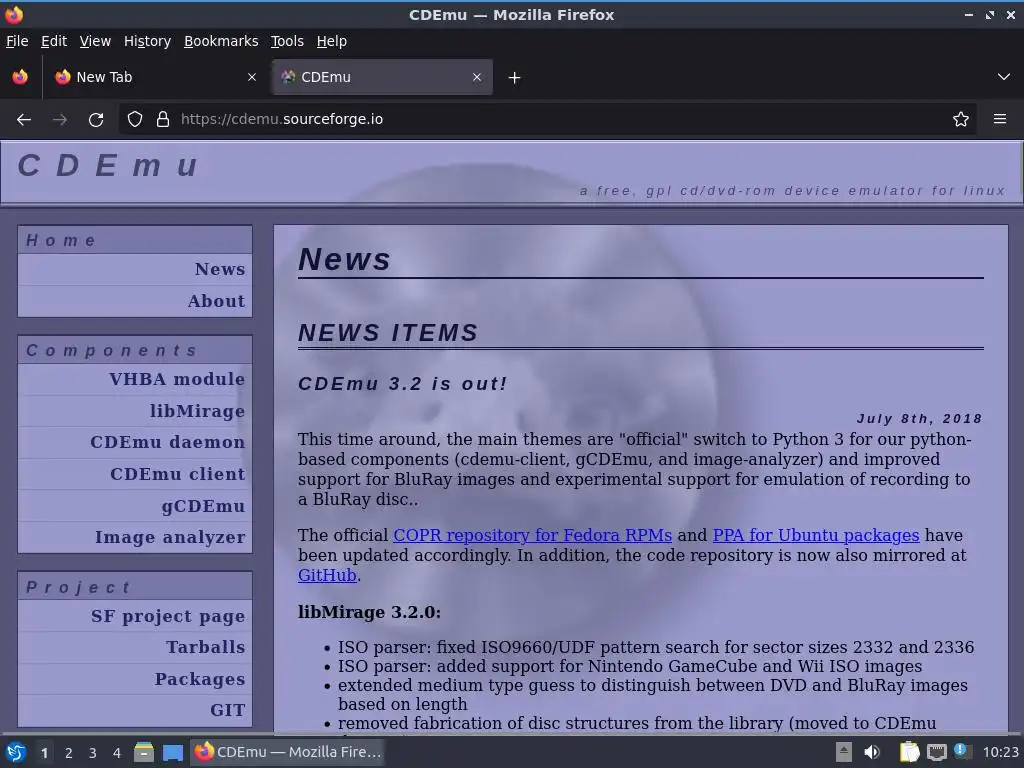Bookmark this page with the star icon

pyautogui.click(x=961, y=120)
